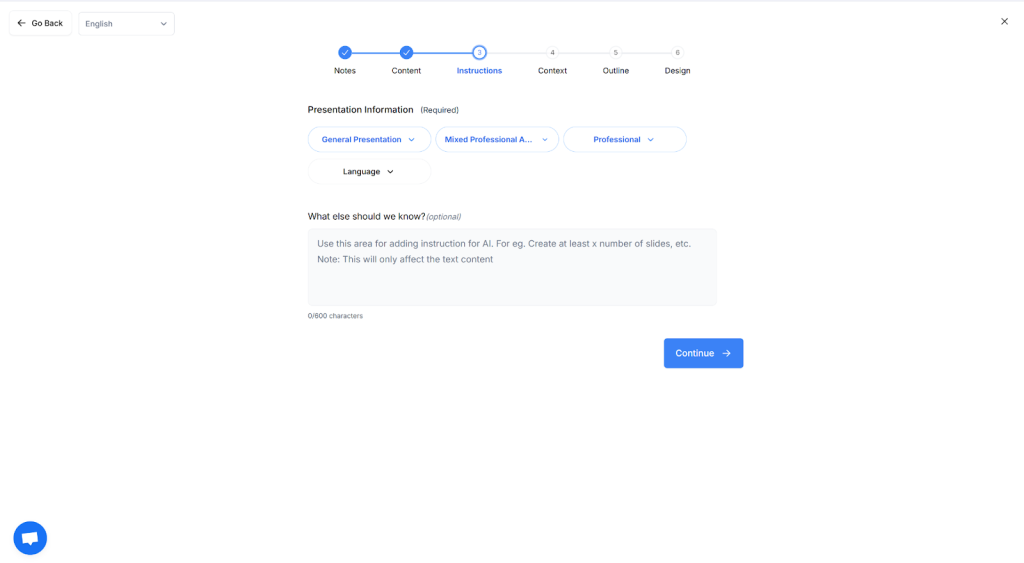Click the completed Notes step checkmark
The height and width of the screenshot is (563, 1024).
(x=345, y=53)
